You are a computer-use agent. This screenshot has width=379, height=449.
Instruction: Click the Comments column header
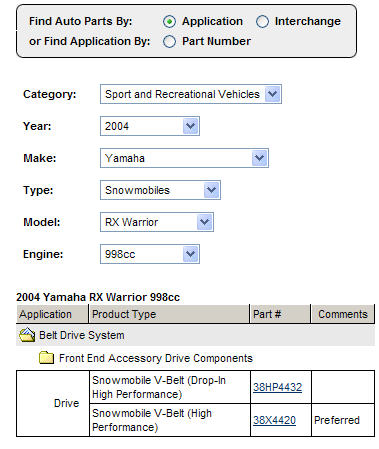[343, 314]
